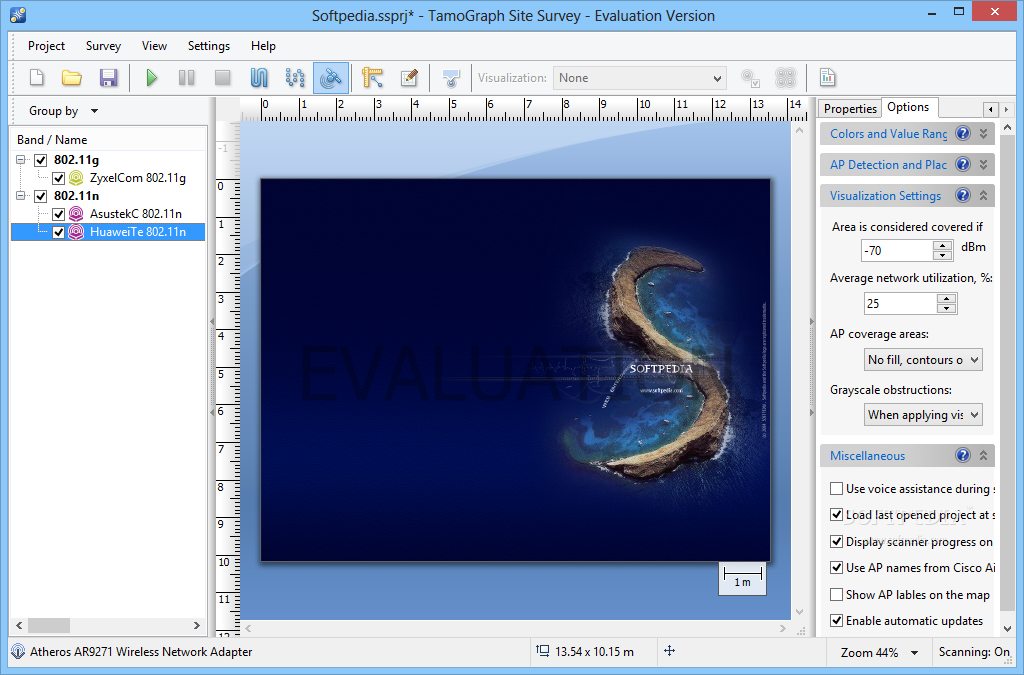Select the Options tab

(908, 107)
